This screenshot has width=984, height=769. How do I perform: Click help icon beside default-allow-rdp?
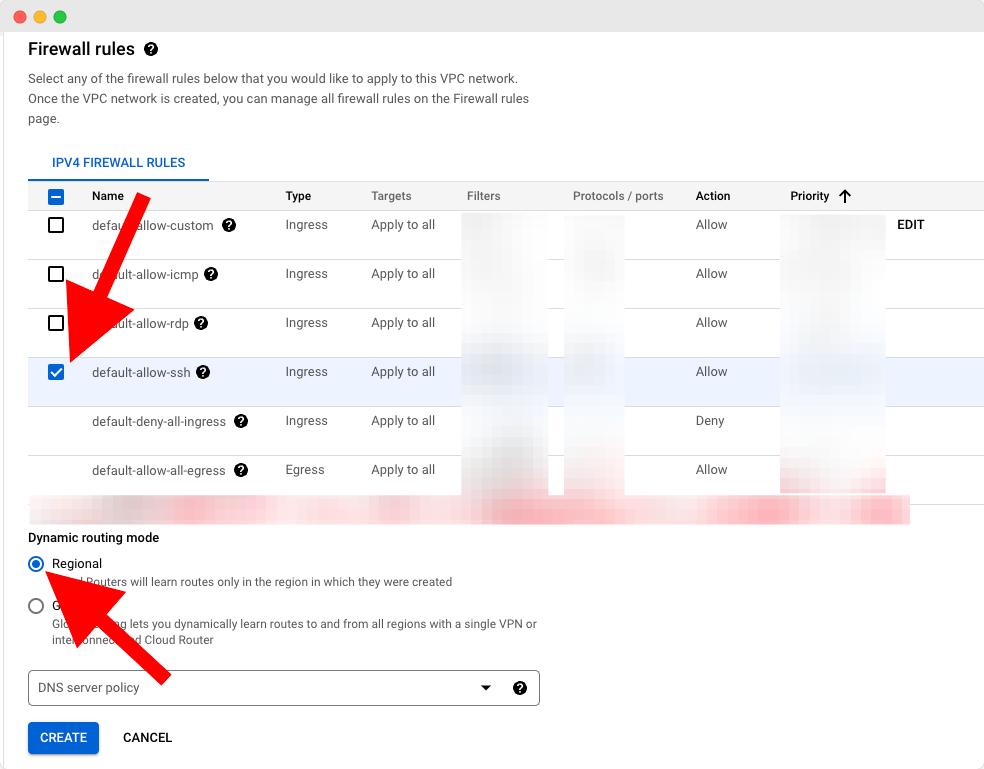tap(201, 323)
